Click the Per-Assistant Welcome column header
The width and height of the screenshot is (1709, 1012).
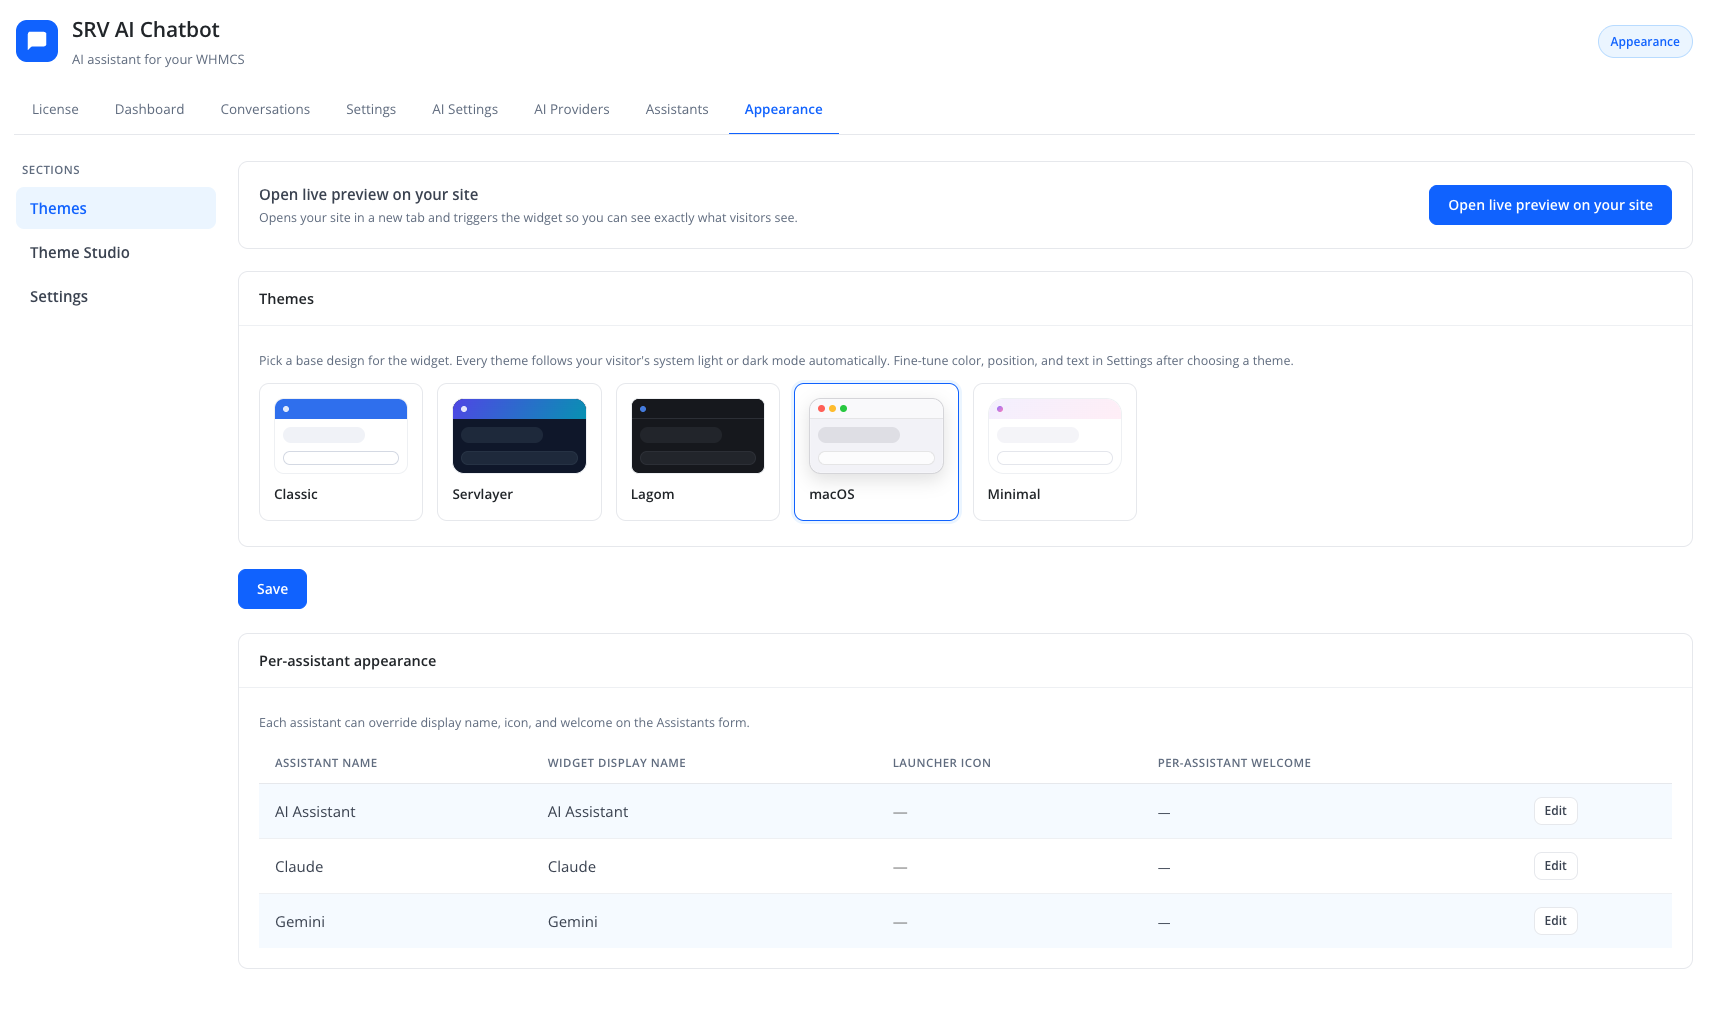coord(1234,763)
